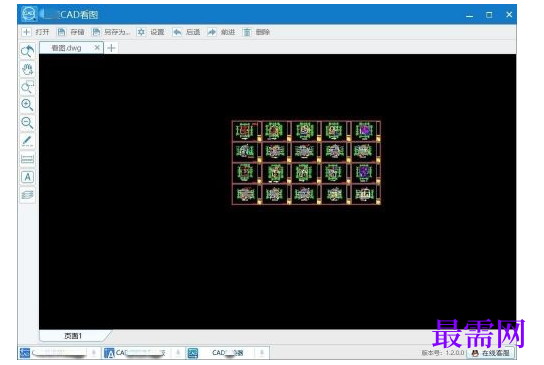This screenshot has height=365, width=544.
Task: Click the 版本号 1.2.0.0 version text
Action: [x=443, y=353]
